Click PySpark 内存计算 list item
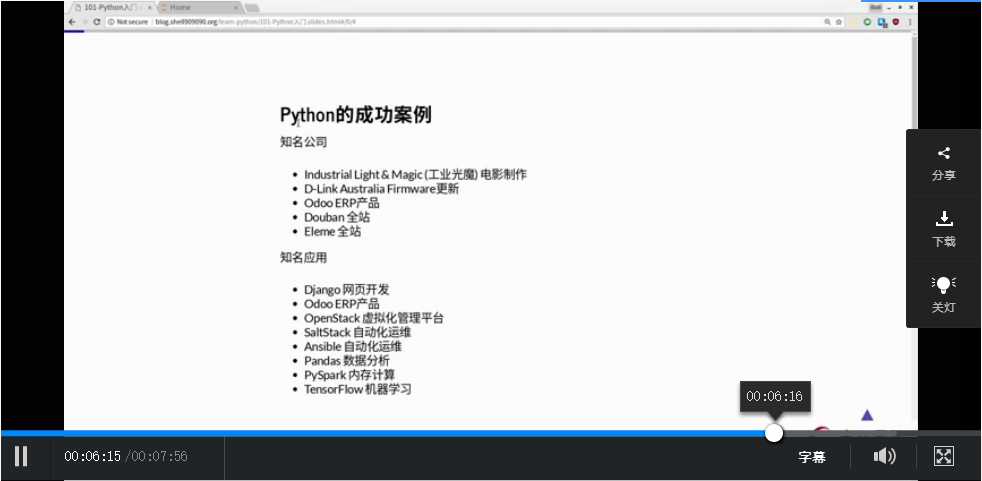The width and height of the screenshot is (982, 481). click(349, 375)
